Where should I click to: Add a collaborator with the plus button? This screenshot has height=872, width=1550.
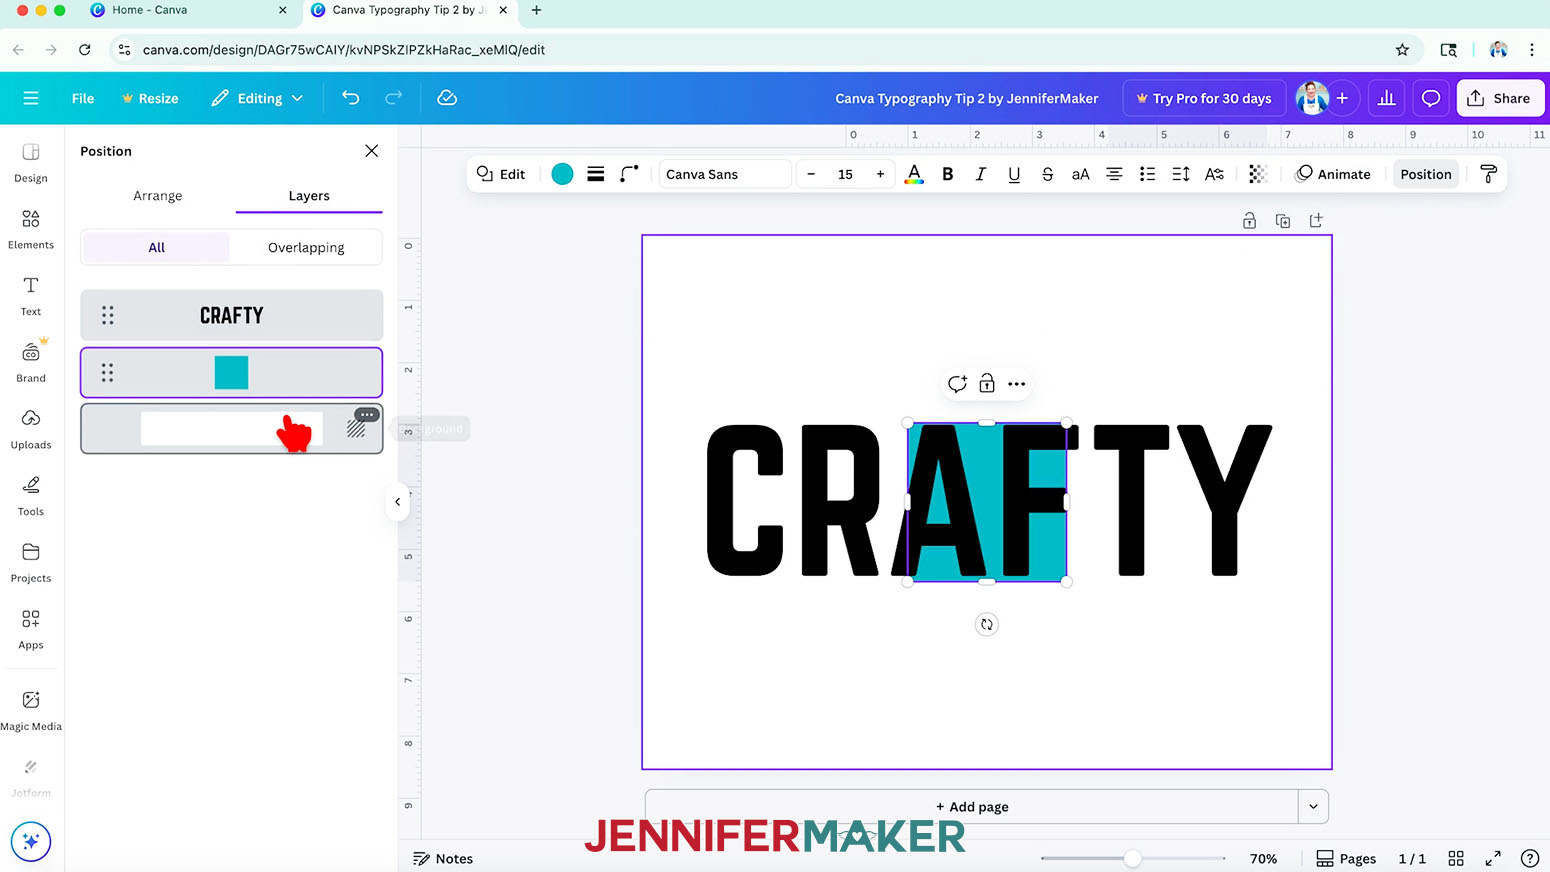click(x=1342, y=98)
